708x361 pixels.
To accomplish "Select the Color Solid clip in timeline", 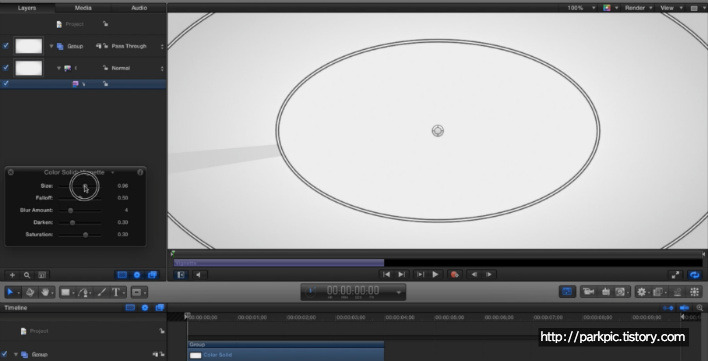I will [286, 355].
